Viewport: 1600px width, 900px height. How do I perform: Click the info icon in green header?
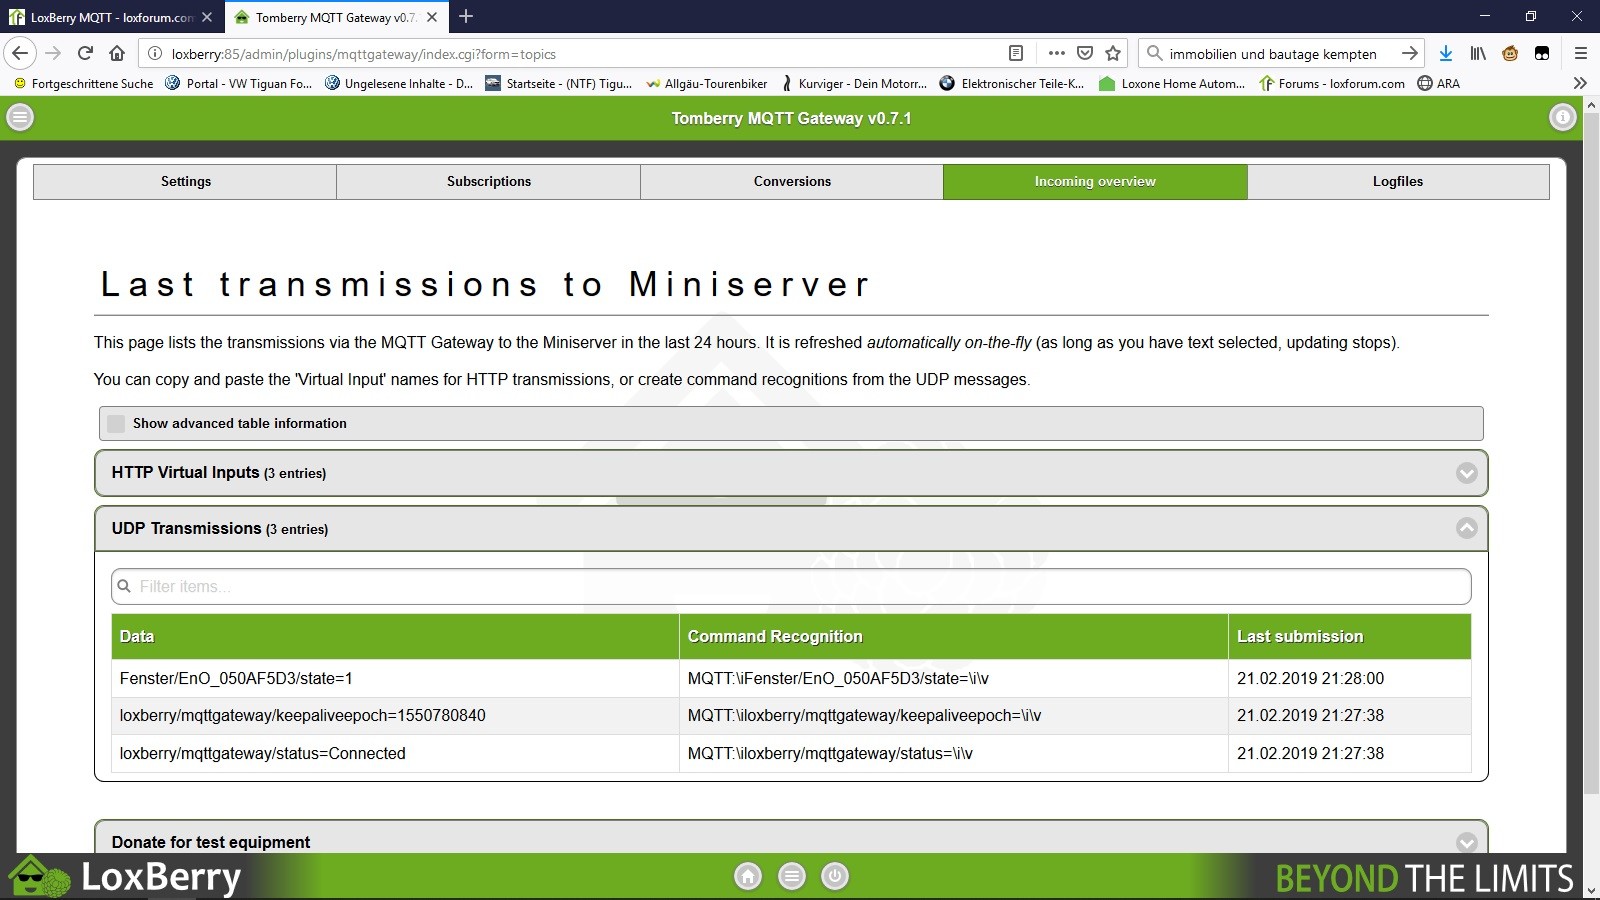coord(1562,118)
